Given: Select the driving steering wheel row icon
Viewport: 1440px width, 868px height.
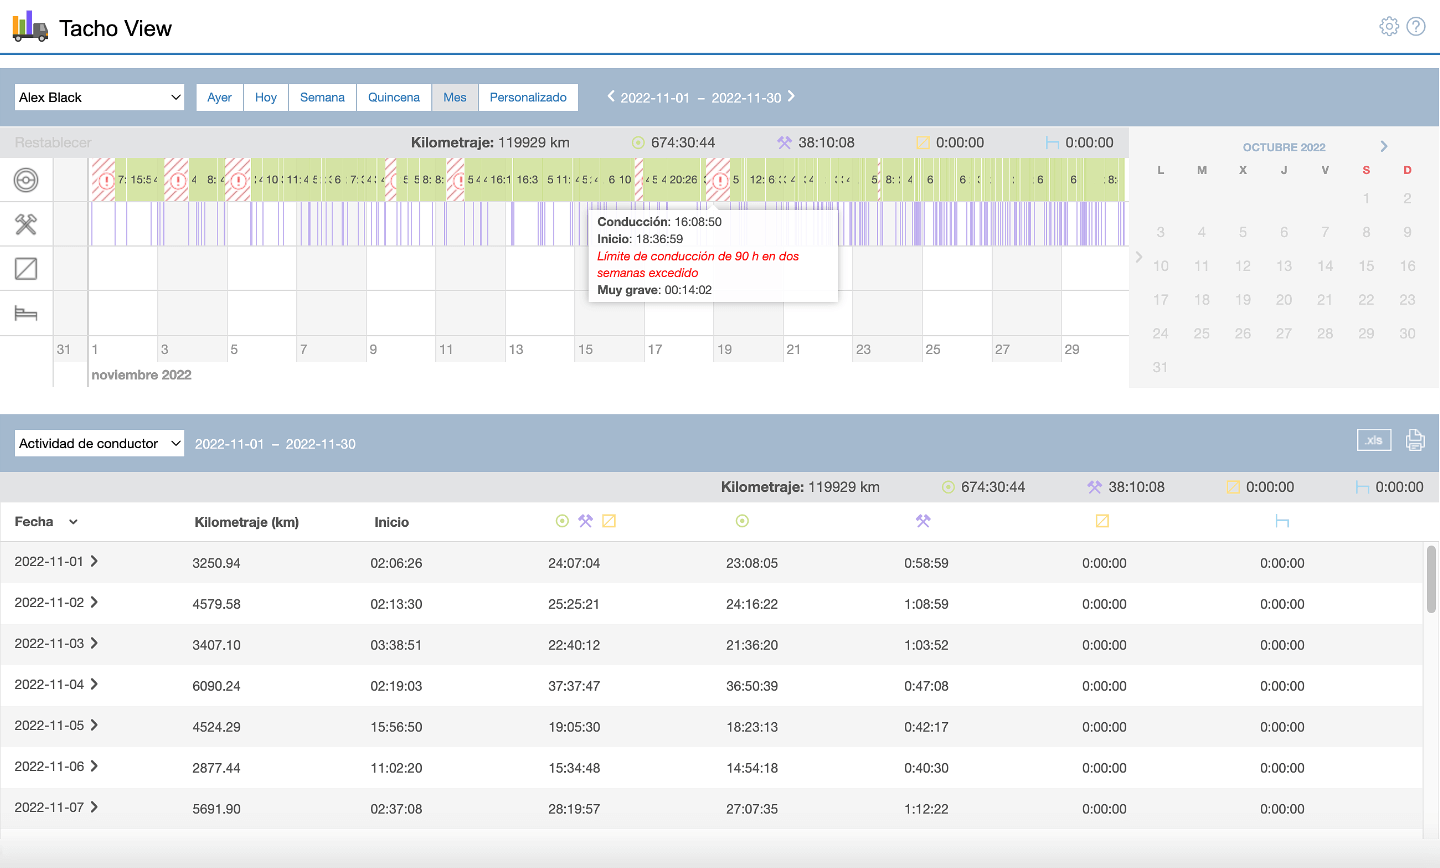Looking at the screenshot, I should (x=26, y=180).
